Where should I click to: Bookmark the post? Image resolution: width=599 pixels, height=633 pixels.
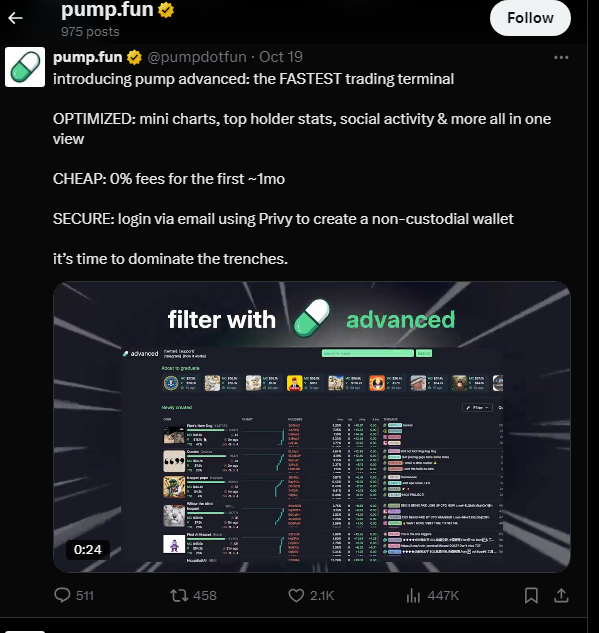[x=531, y=595]
